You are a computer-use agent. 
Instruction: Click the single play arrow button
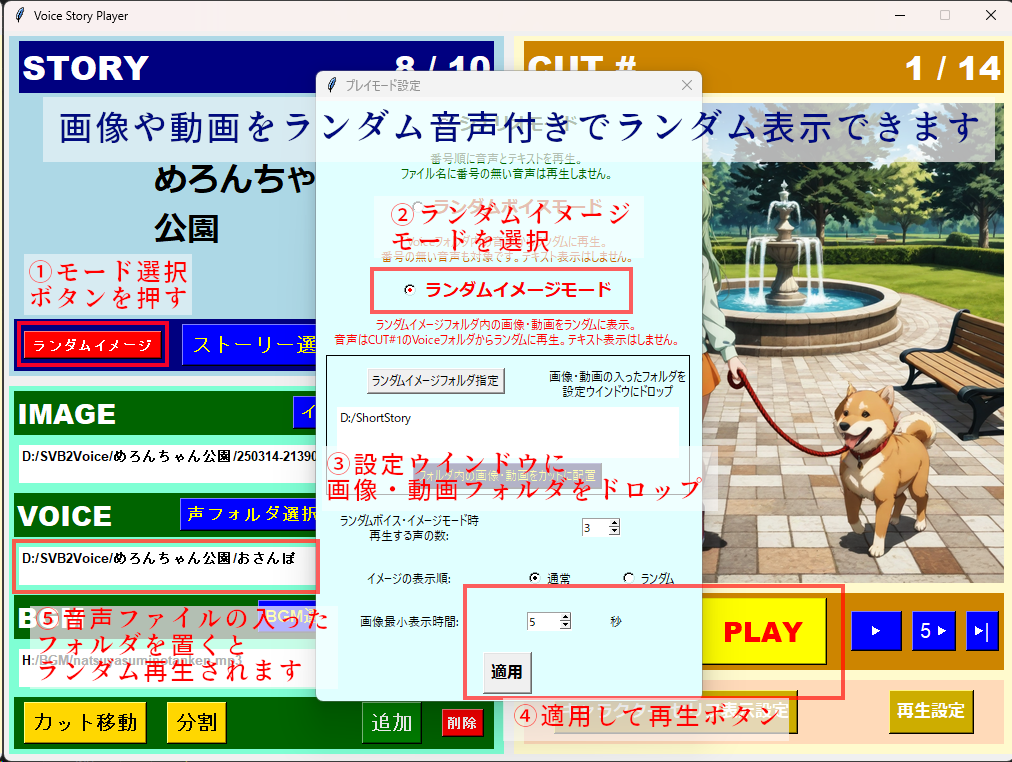[x=876, y=631]
